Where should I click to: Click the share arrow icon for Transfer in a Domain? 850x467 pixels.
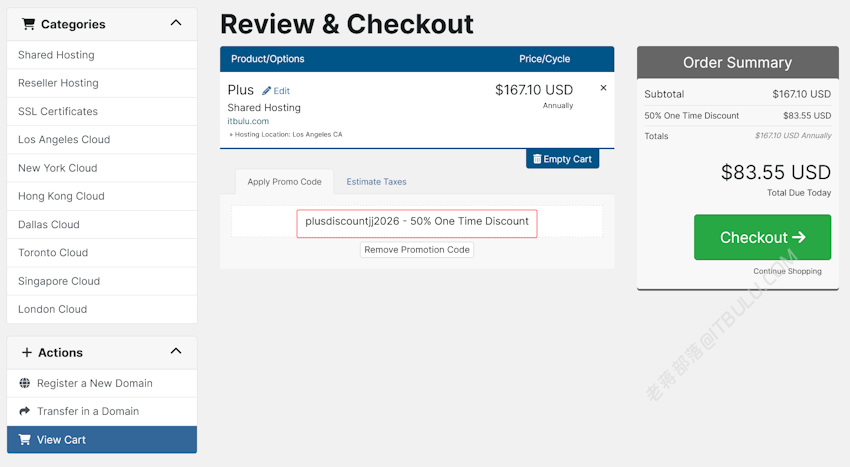pos(25,411)
